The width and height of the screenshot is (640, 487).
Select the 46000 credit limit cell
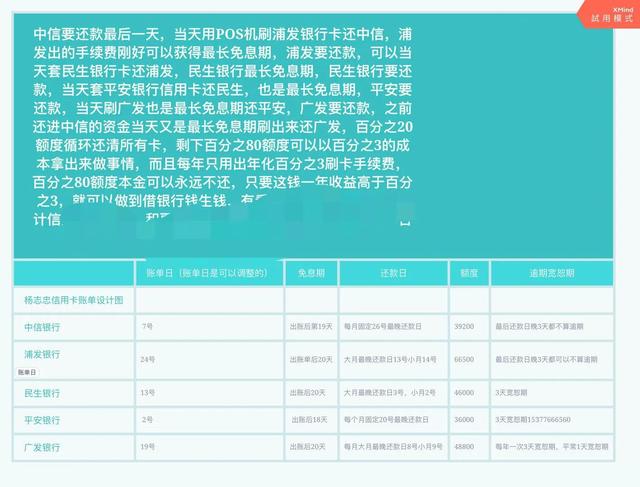(x=469, y=393)
